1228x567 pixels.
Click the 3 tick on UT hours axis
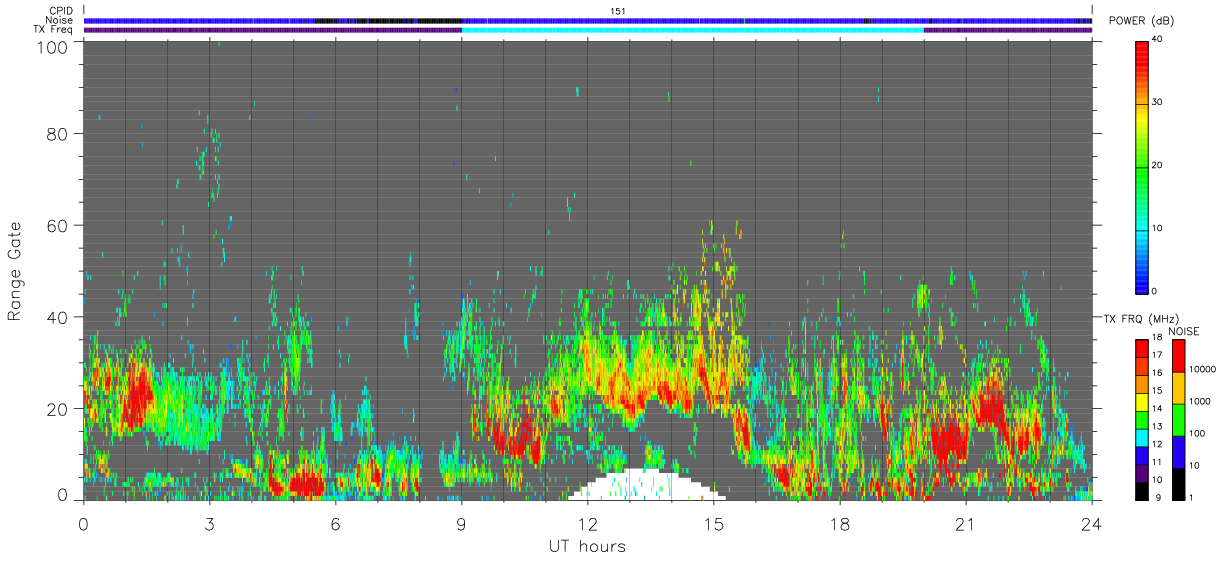209,524
